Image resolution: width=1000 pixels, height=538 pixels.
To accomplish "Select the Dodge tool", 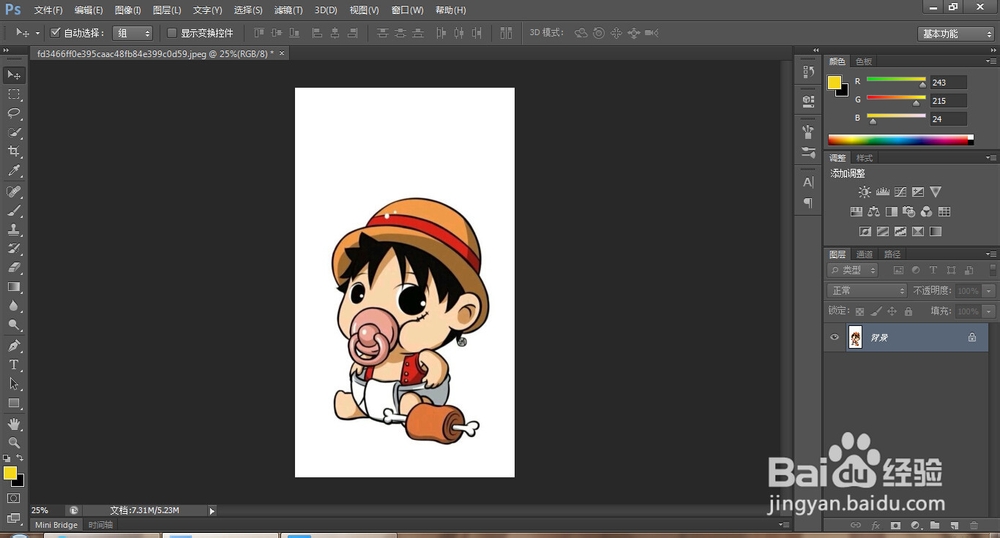I will [13, 326].
